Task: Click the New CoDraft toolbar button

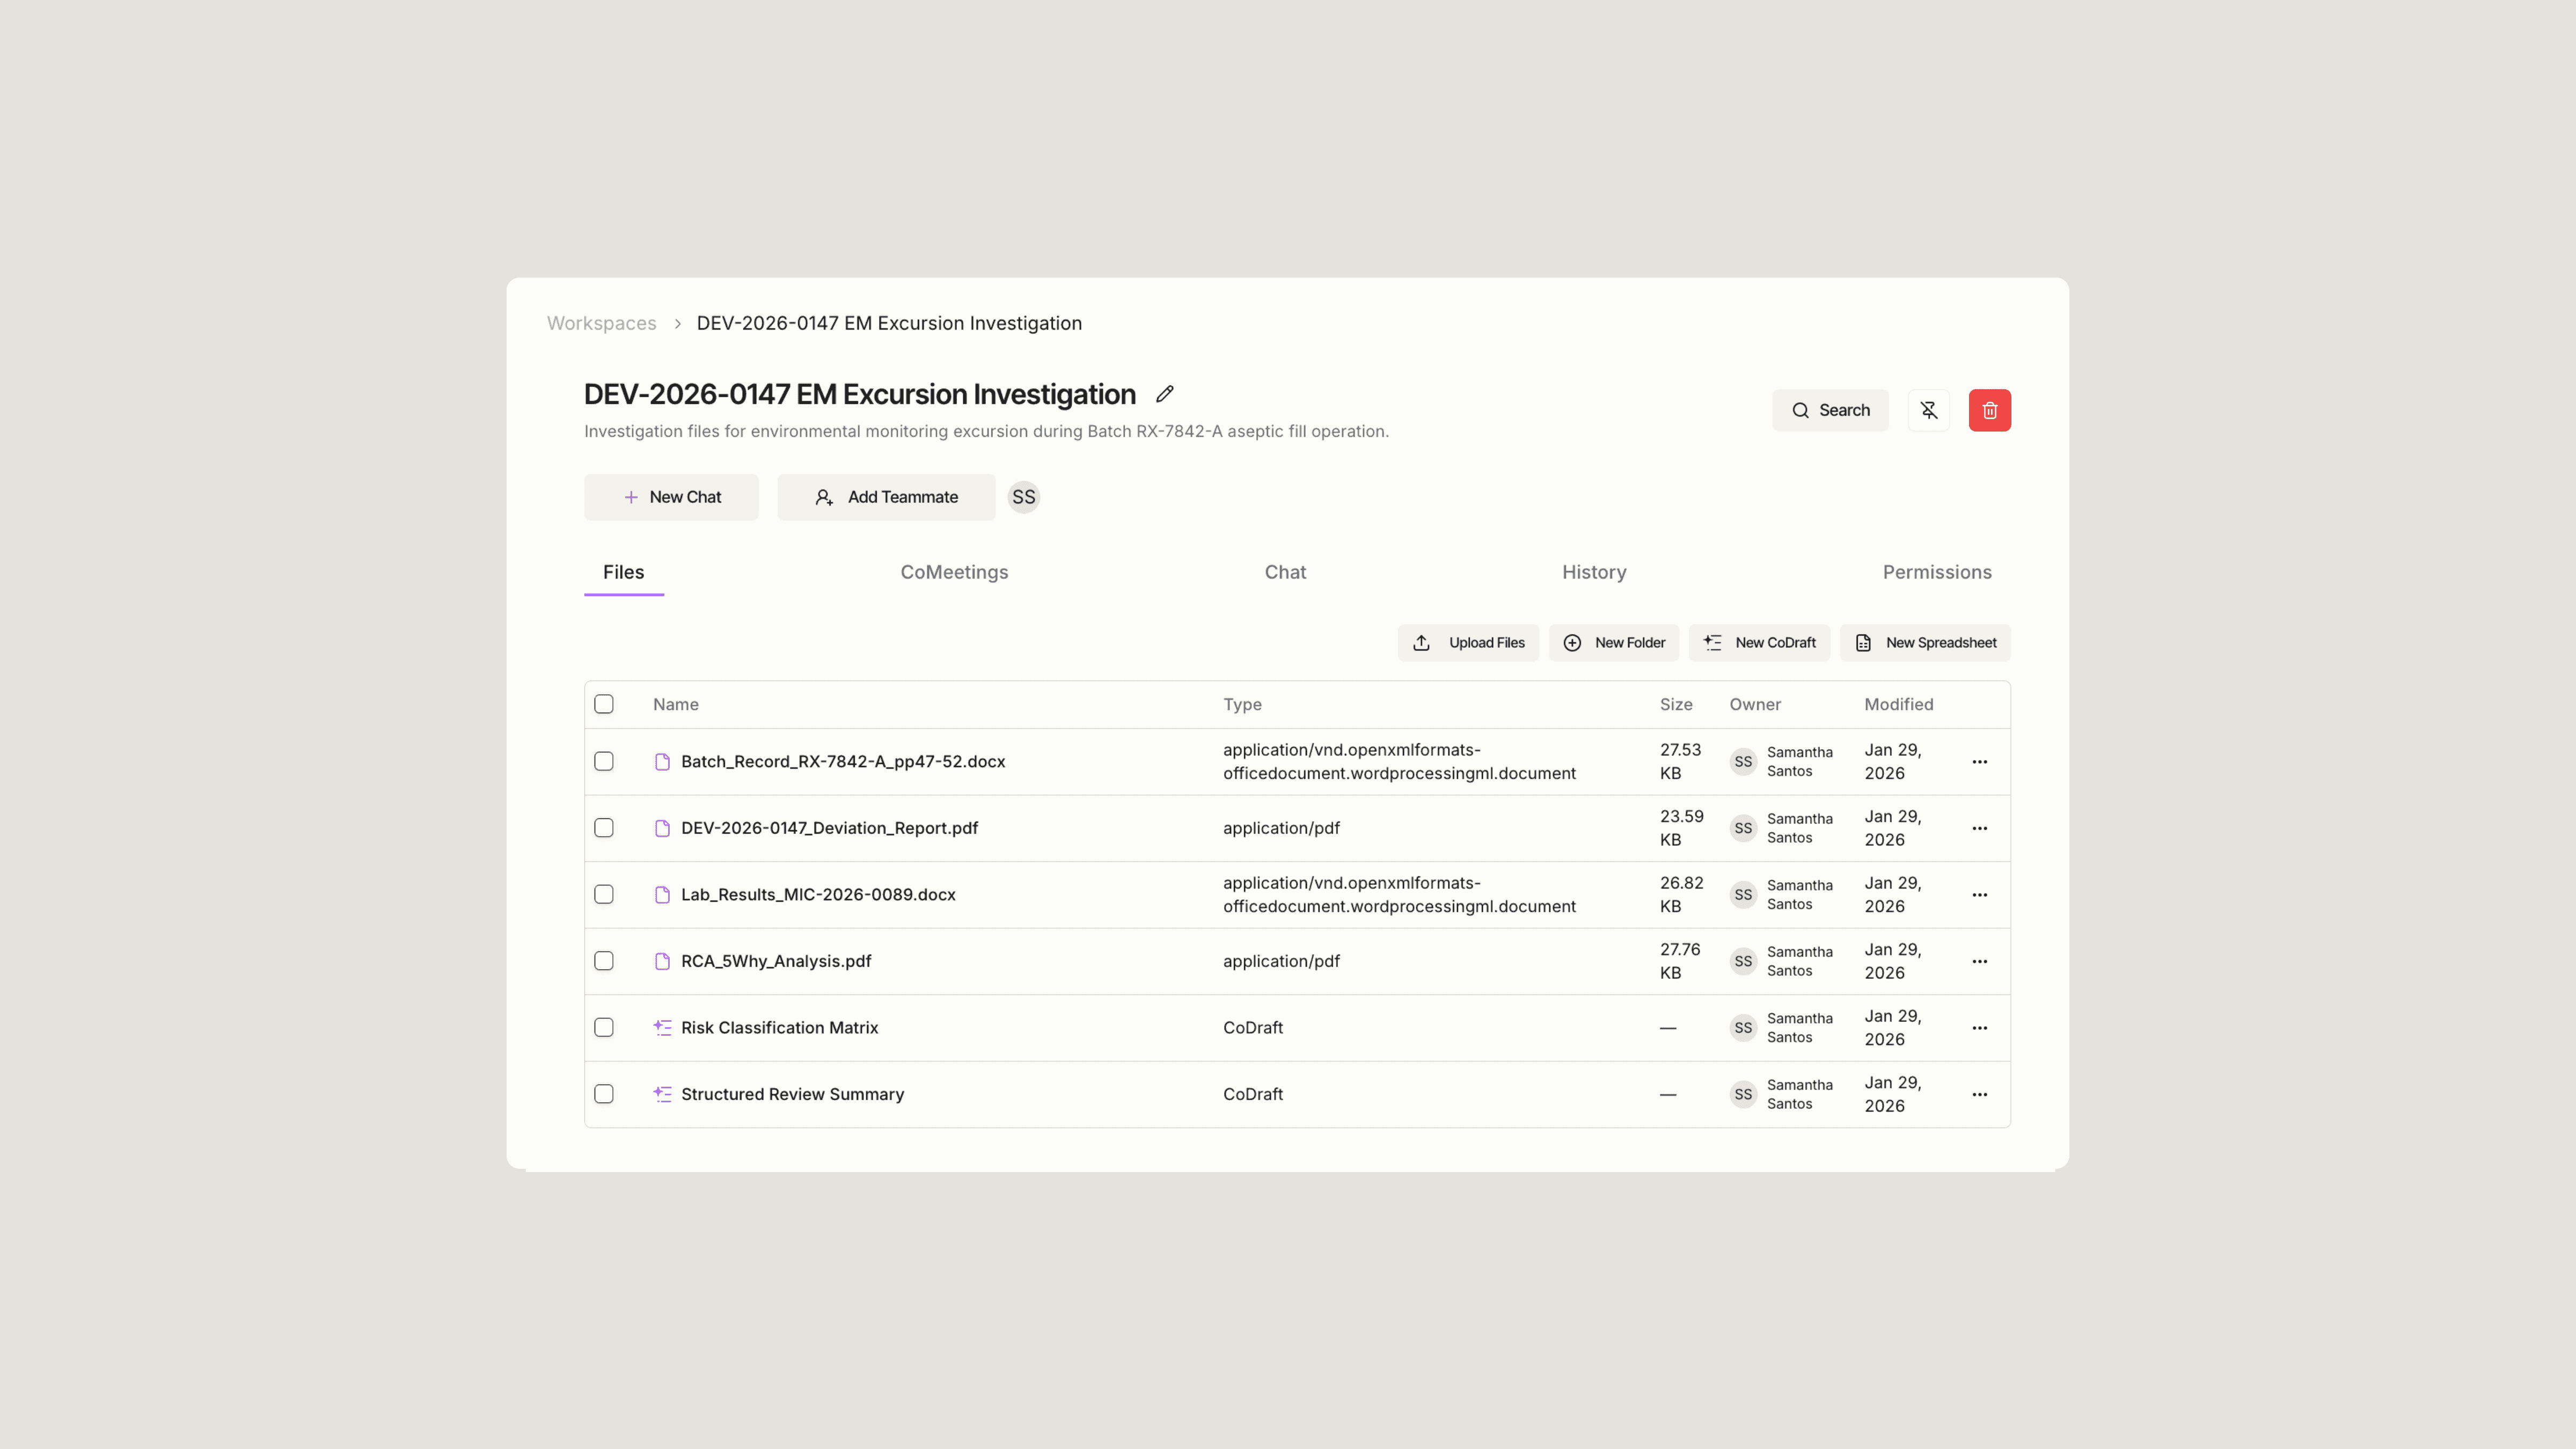Action: click(x=1759, y=643)
